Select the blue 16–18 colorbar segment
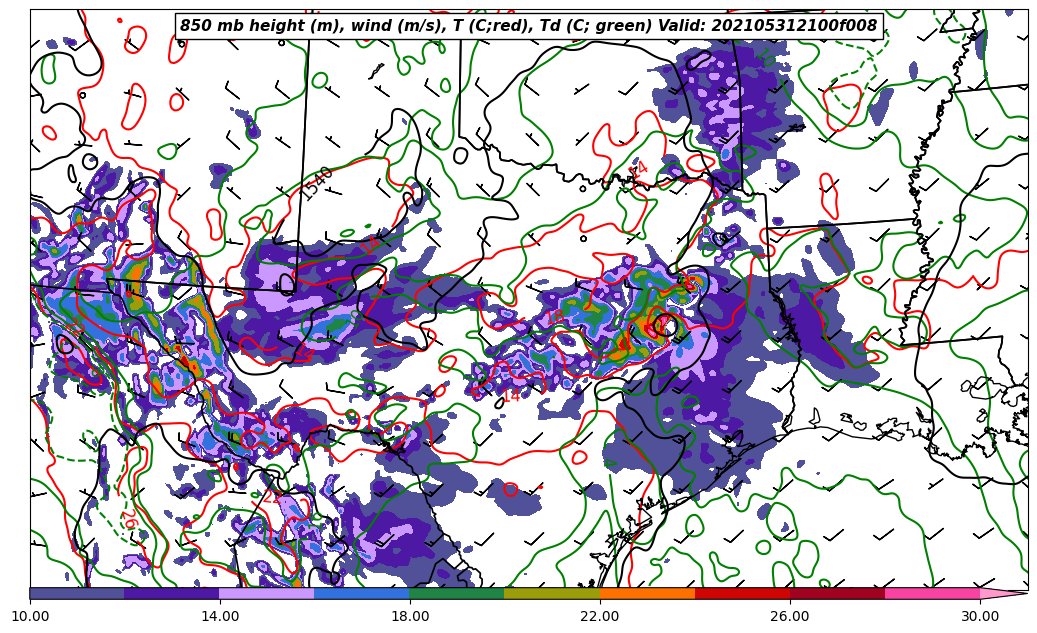Image resolution: width=1037 pixels, height=633 pixels. pyautogui.click(x=362, y=593)
